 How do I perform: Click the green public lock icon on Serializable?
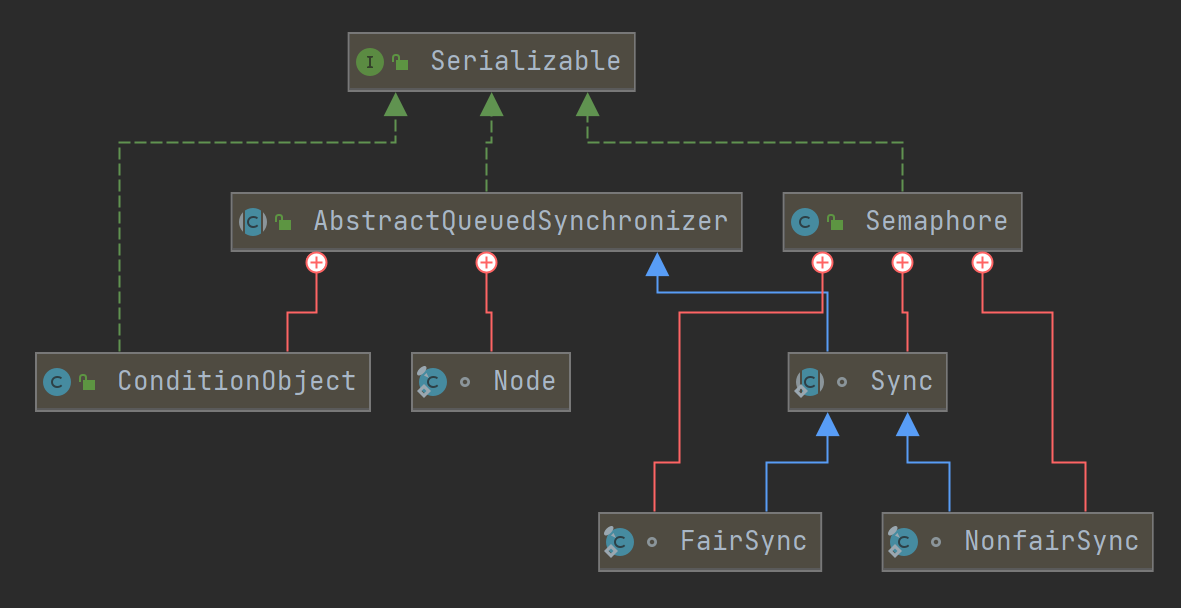(400, 62)
